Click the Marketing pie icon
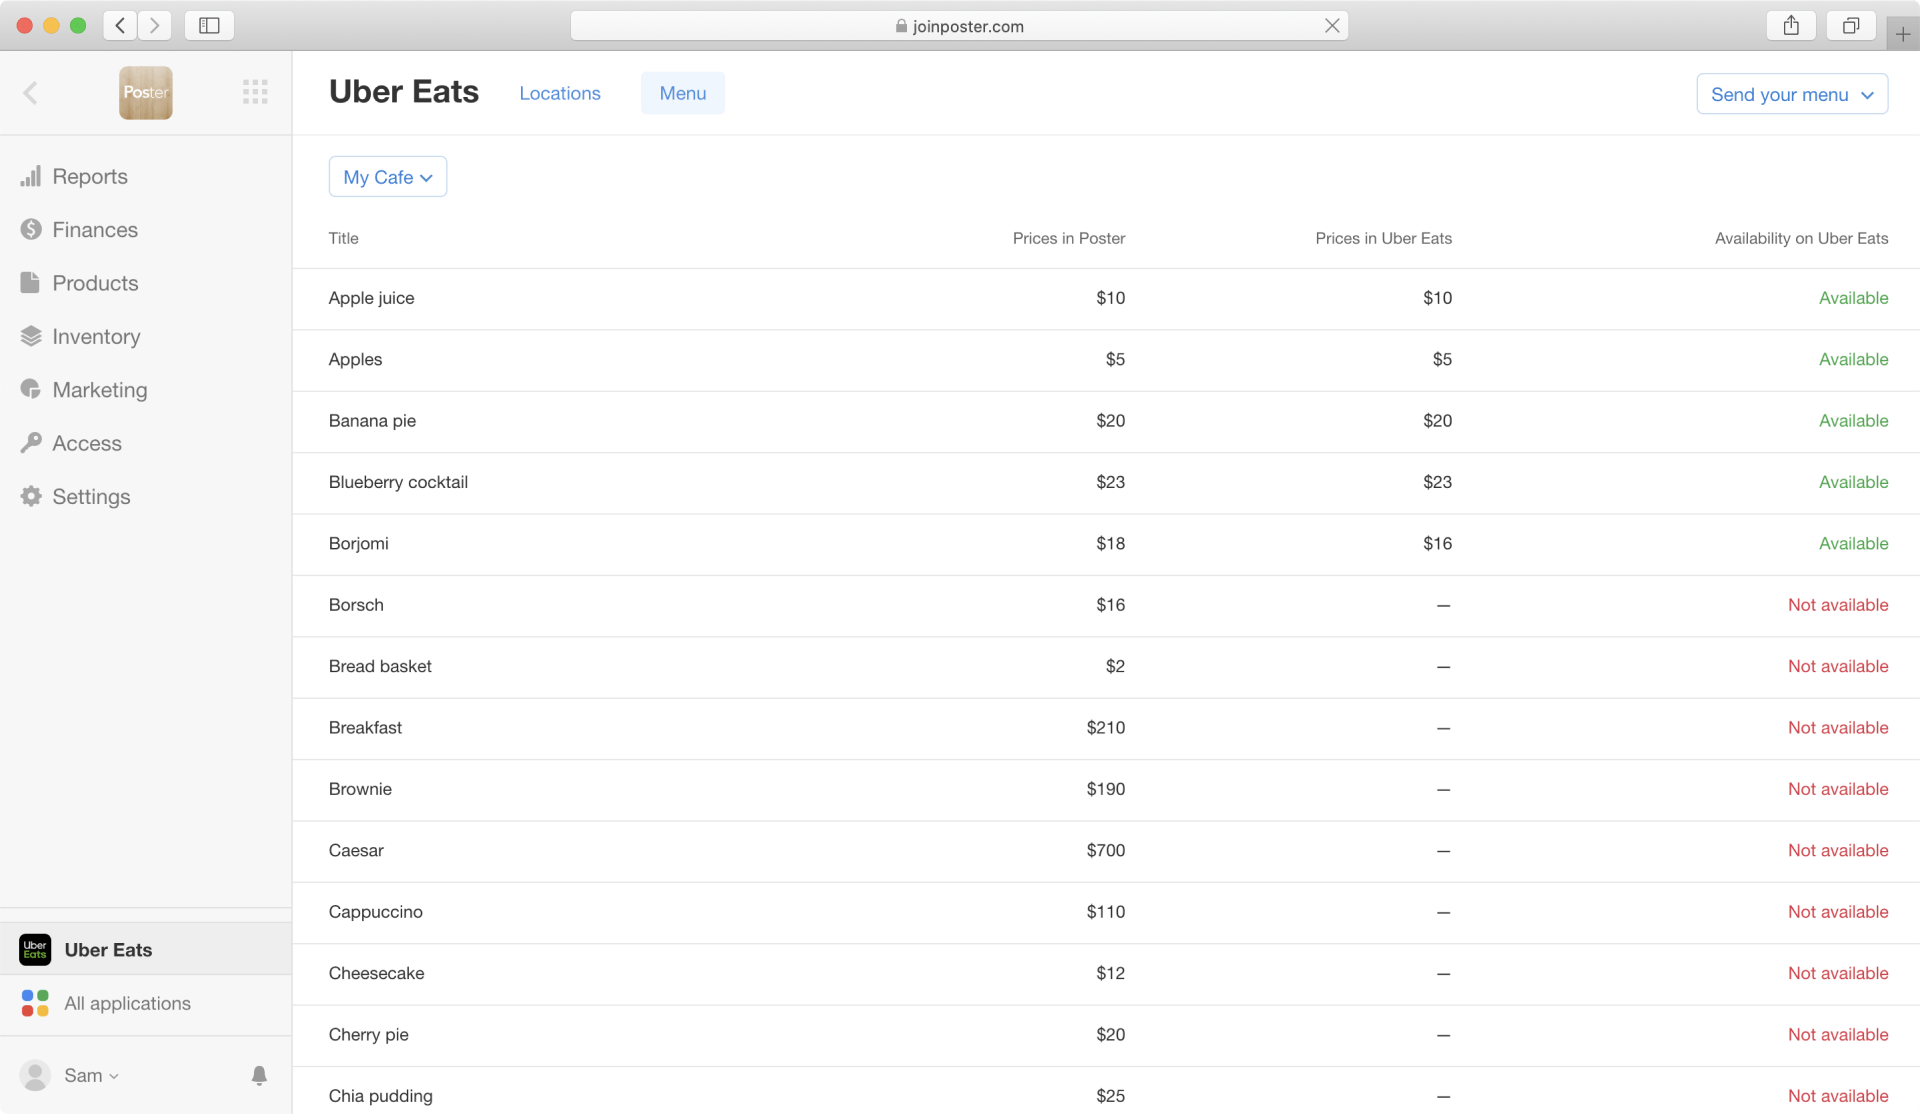Viewport: 1920px width, 1114px height. (31, 390)
